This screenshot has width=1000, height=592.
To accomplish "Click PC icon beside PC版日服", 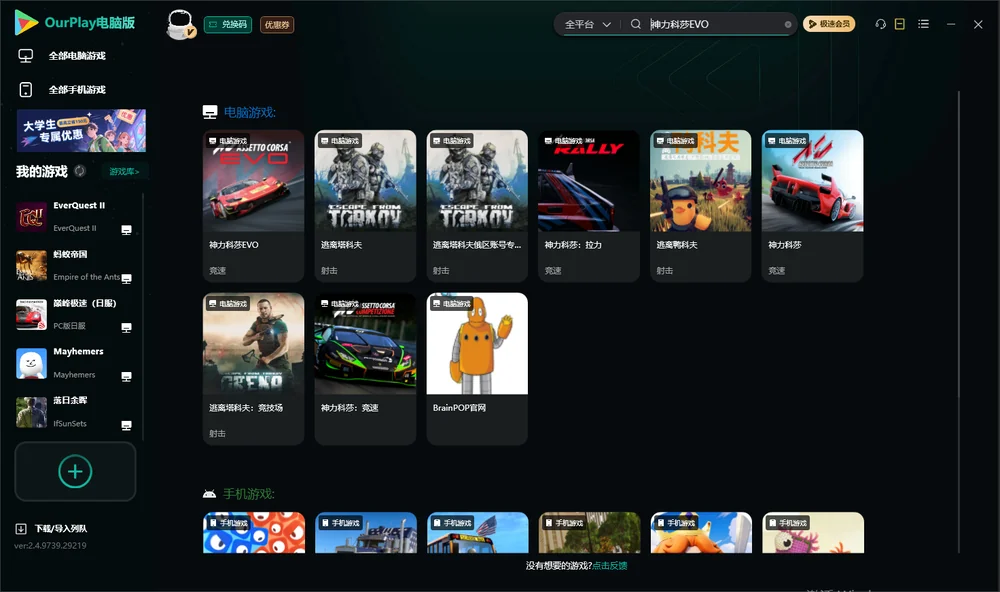I will (x=126, y=327).
